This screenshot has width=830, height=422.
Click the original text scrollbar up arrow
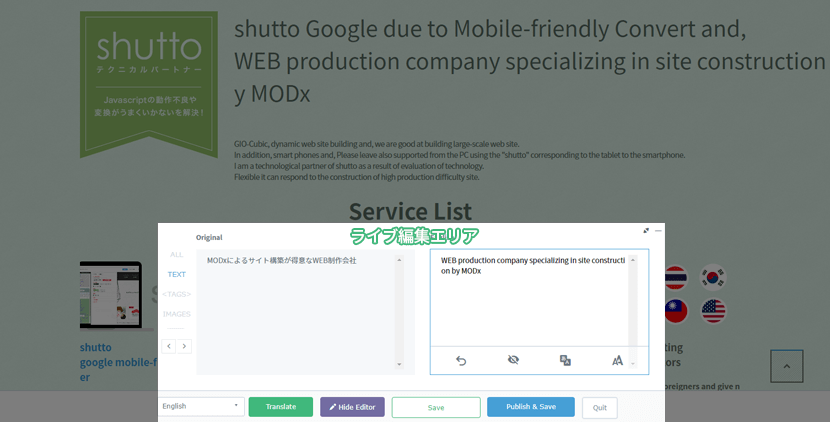point(399,260)
